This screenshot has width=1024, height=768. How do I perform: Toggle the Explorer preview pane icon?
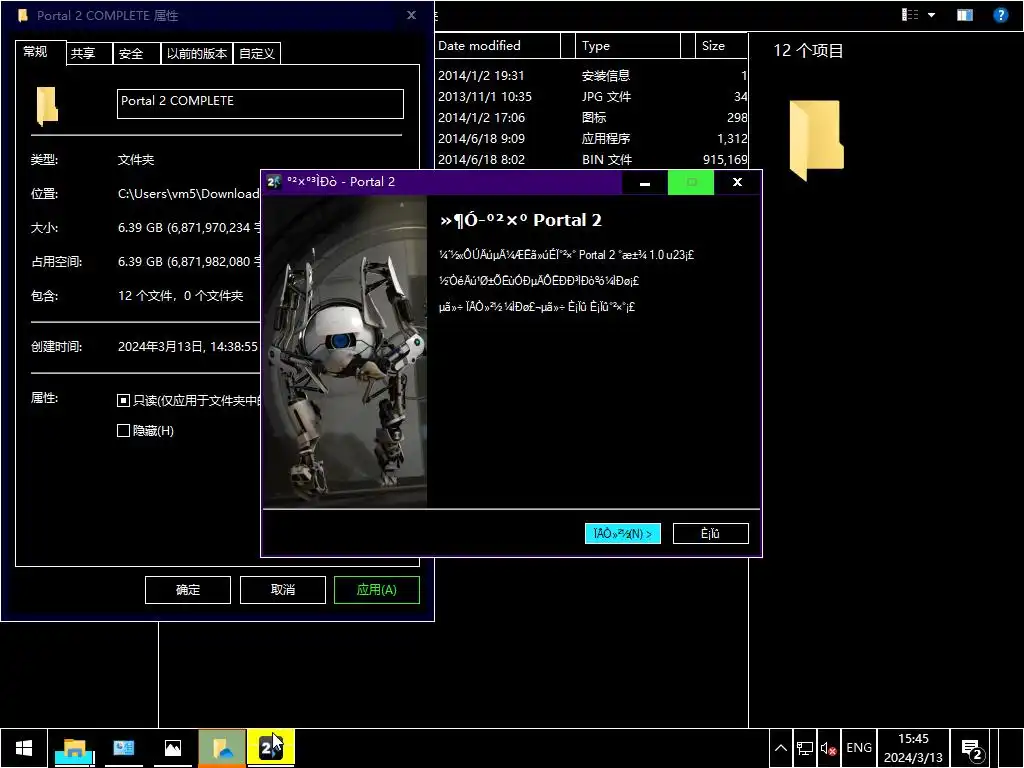tap(965, 15)
